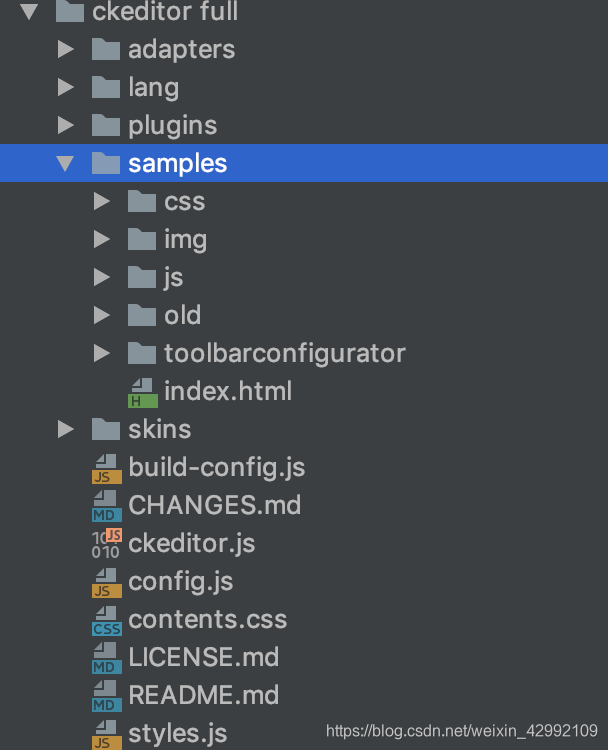Expand the lang folder arrow
This screenshot has width=608, height=750.
click(x=66, y=87)
